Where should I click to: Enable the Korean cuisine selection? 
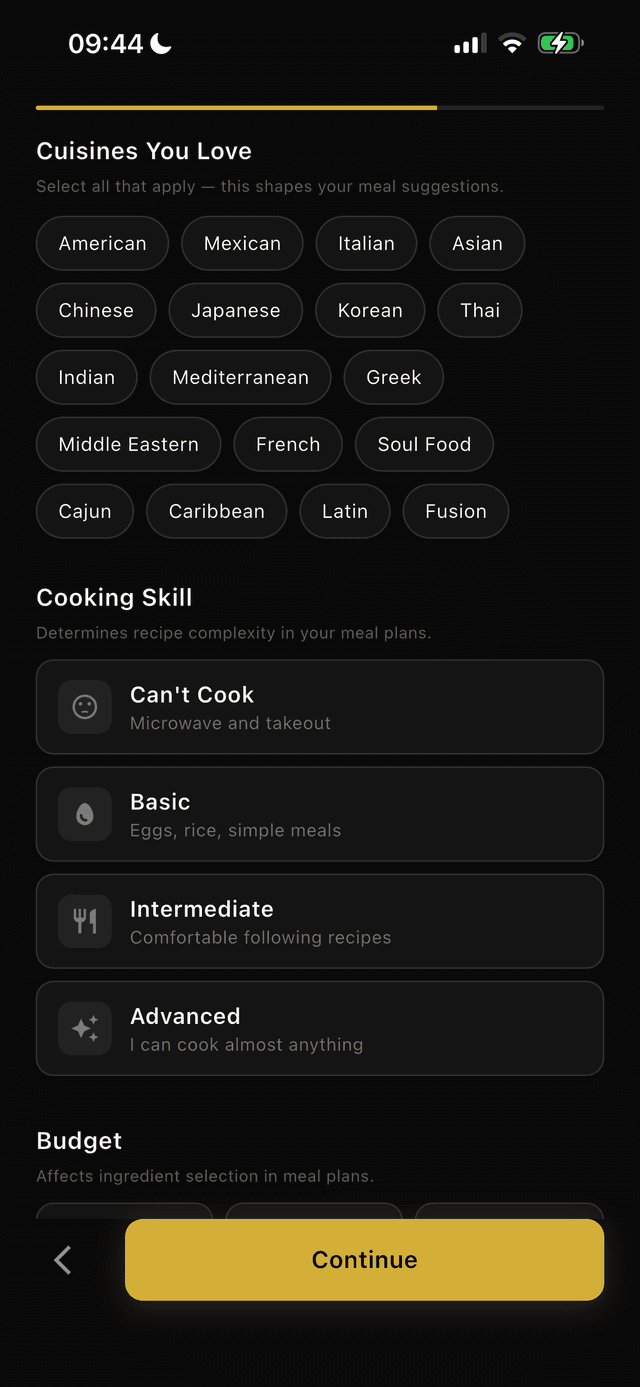coord(370,310)
